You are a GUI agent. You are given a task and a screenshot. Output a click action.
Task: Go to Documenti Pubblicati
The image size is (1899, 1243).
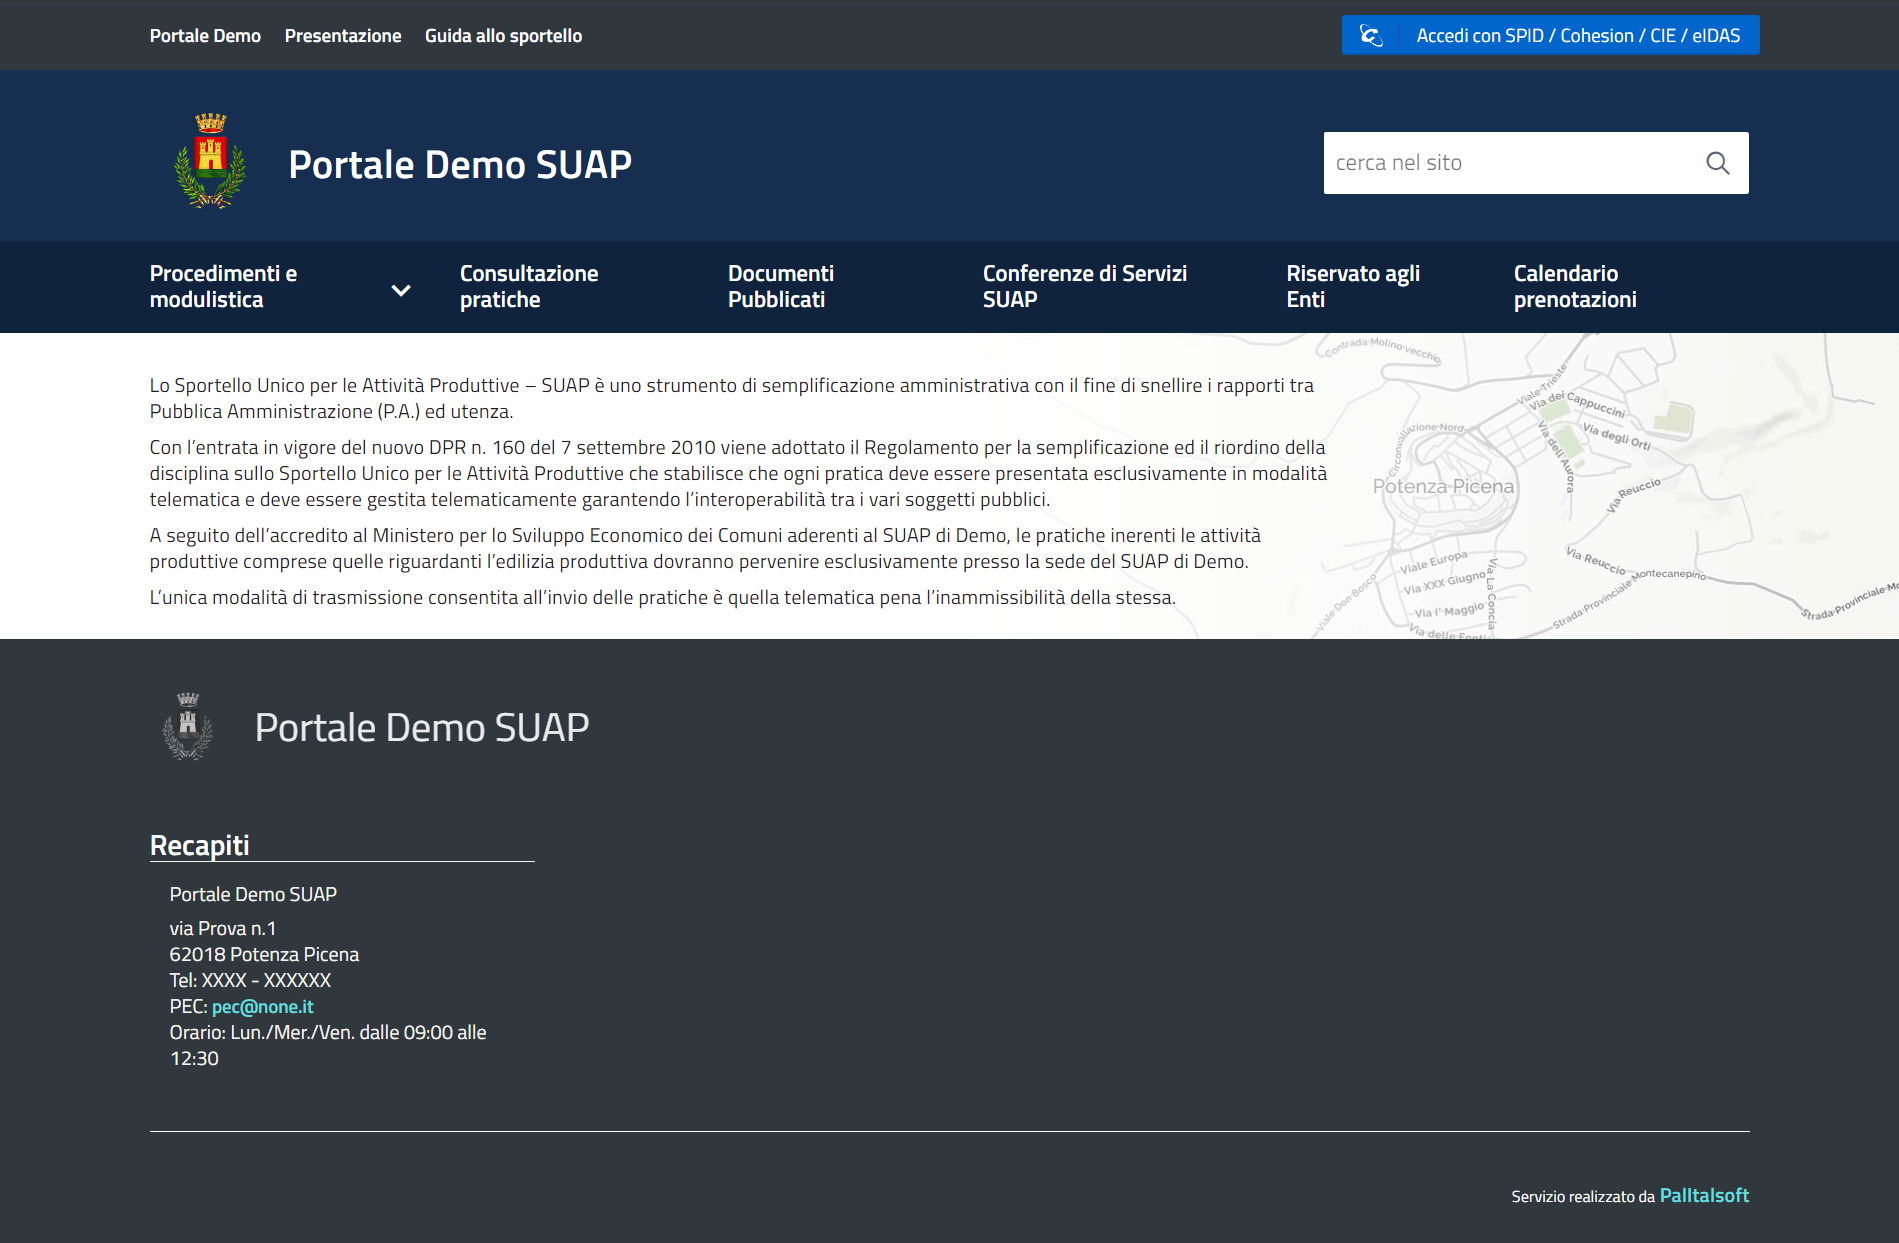[780, 287]
